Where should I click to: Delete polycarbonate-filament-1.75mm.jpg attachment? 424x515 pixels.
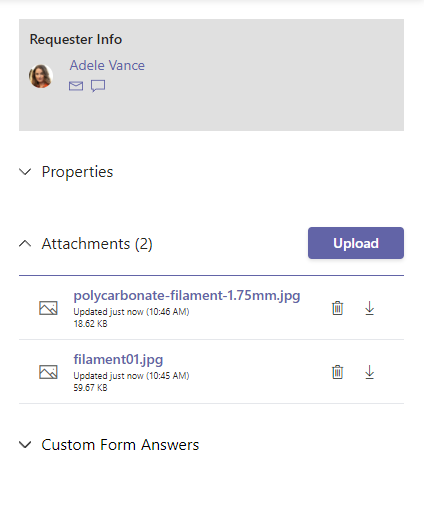tap(337, 308)
